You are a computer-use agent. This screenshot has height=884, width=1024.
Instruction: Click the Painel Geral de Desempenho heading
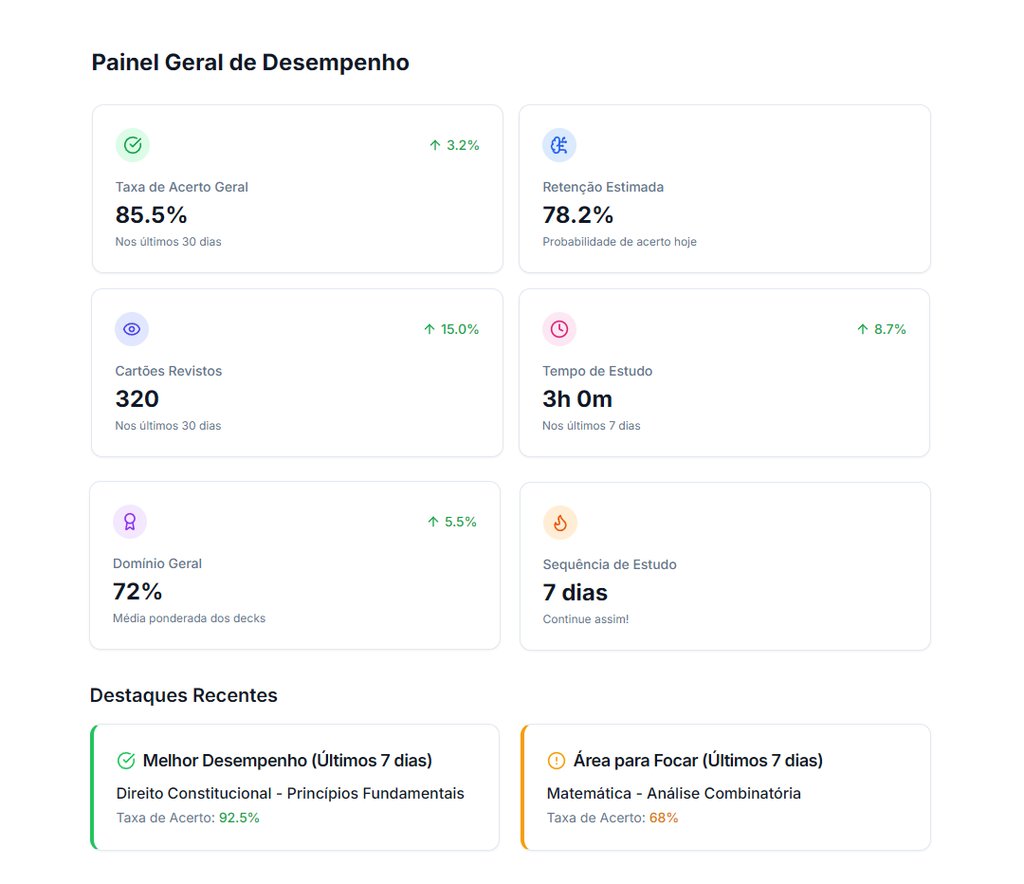click(250, 62)
